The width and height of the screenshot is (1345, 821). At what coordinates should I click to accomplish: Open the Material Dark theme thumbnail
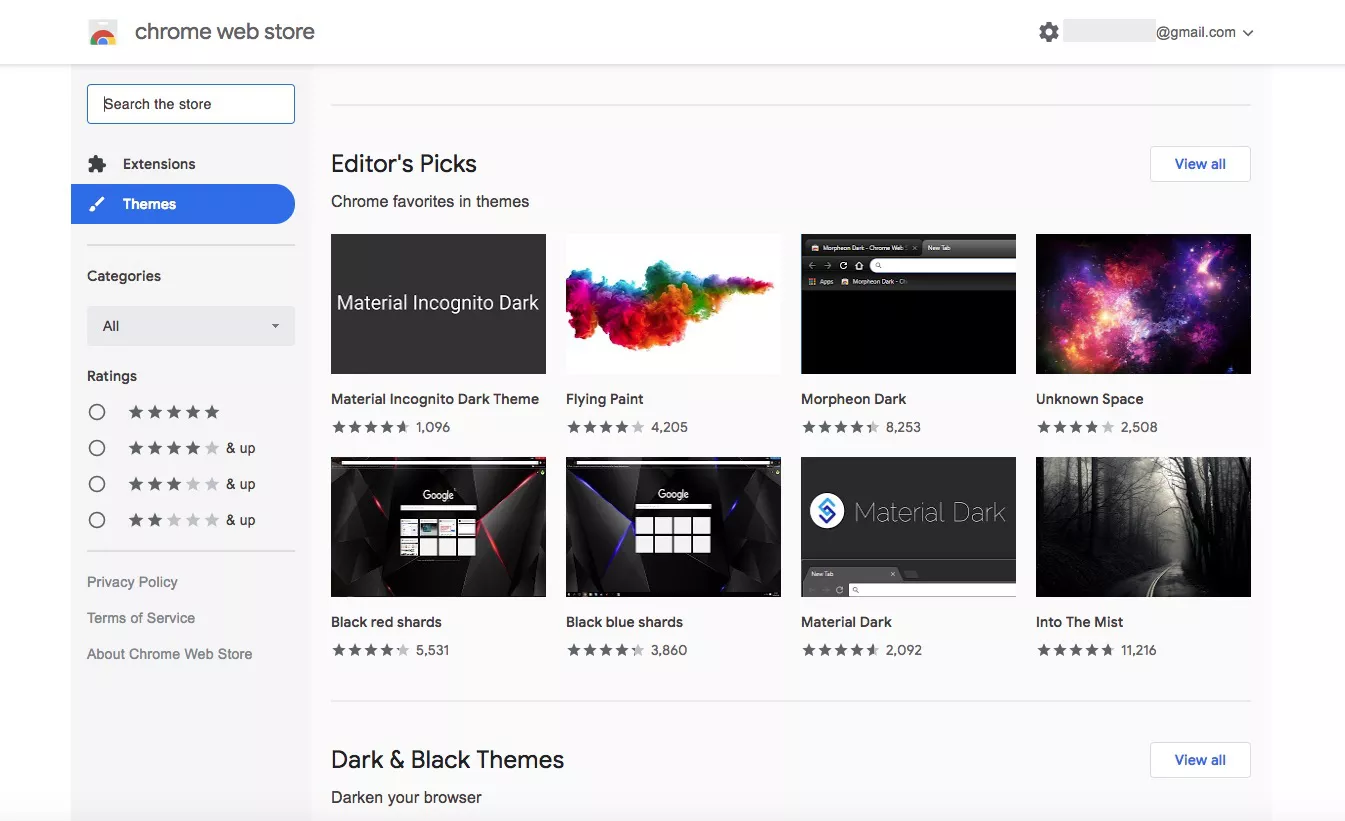click(908, 527)
